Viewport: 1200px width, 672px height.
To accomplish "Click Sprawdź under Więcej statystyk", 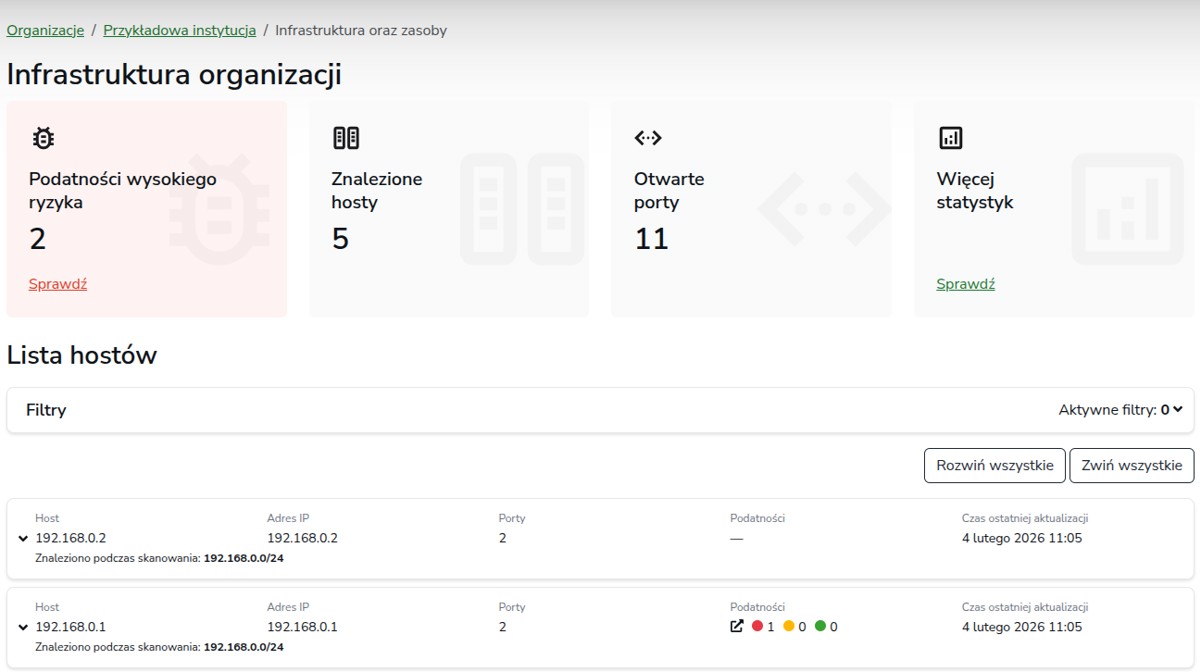I will [x=965, y=284].
